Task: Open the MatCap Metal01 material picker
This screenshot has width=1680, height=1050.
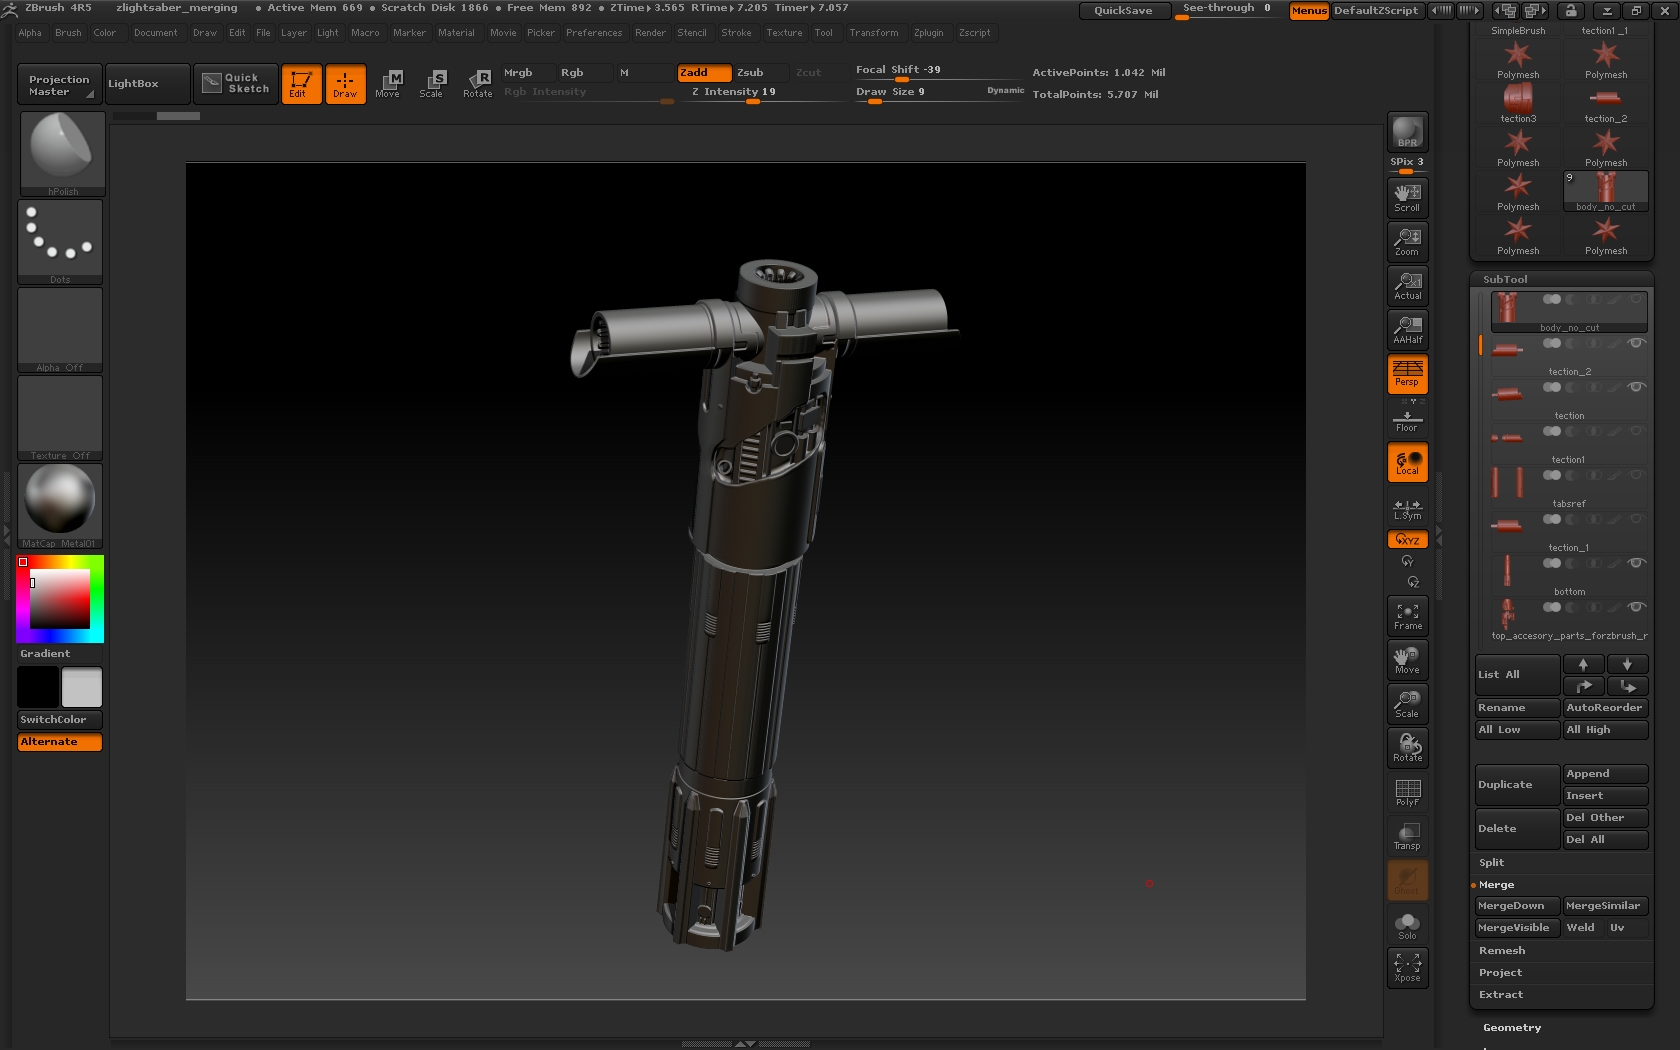Action: pos(60,506)
